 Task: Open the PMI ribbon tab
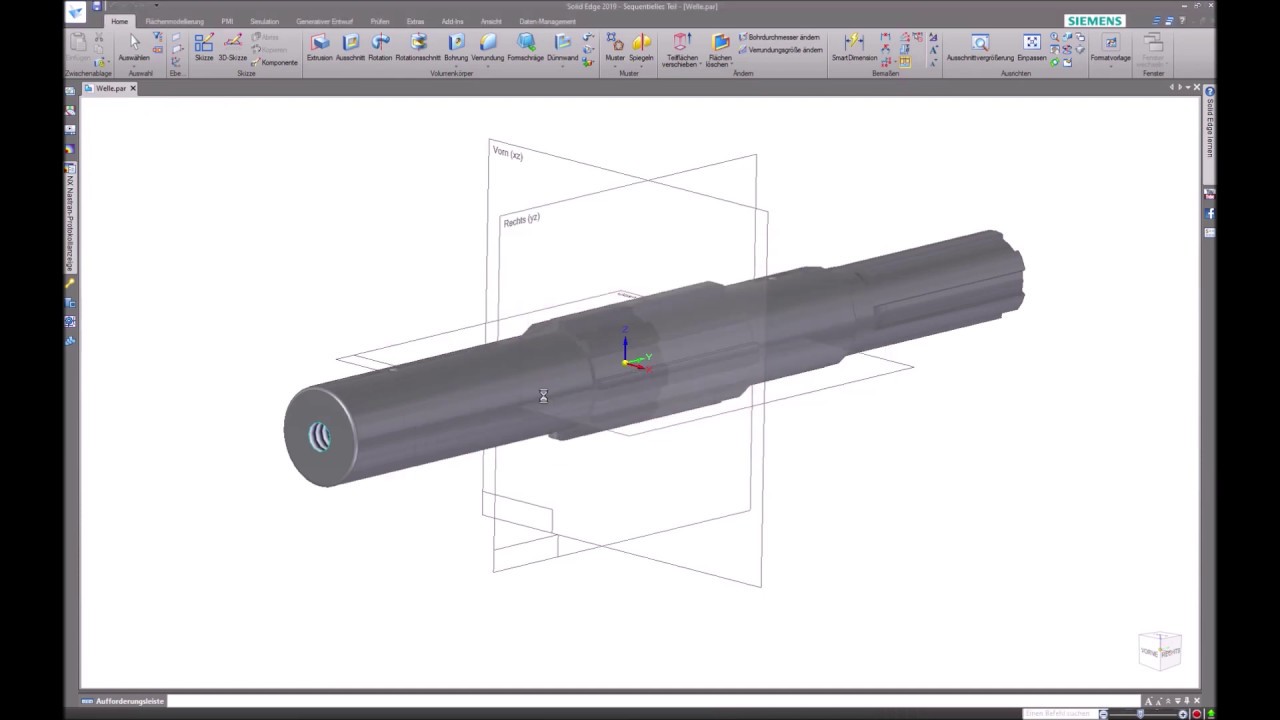[x=227, y=21]
